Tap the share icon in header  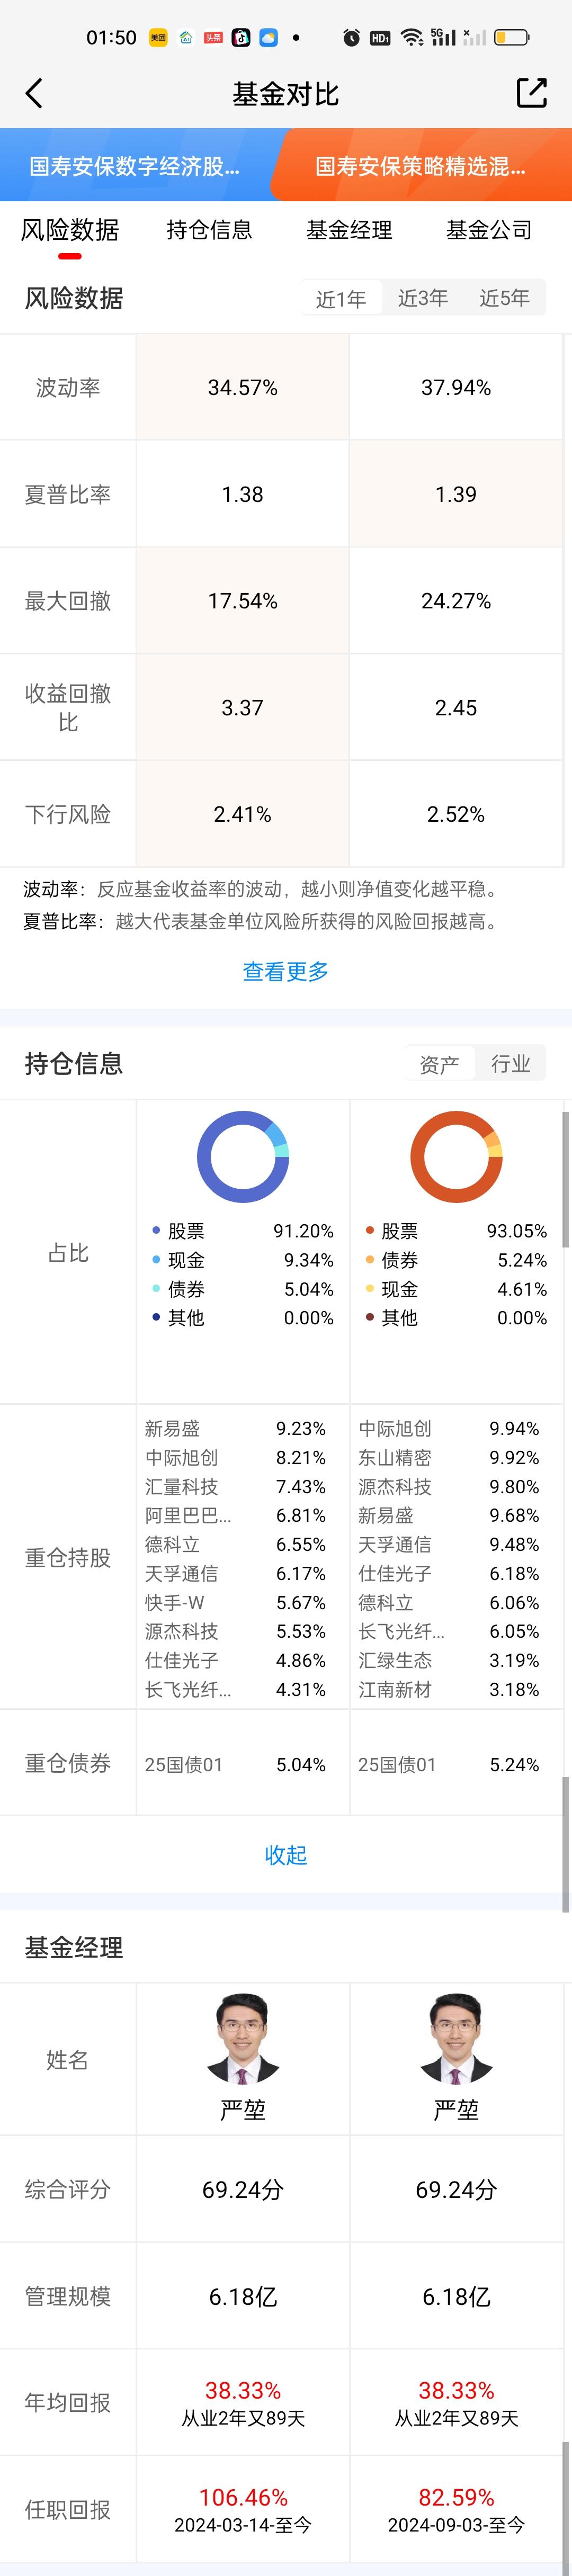pos(531,93)
